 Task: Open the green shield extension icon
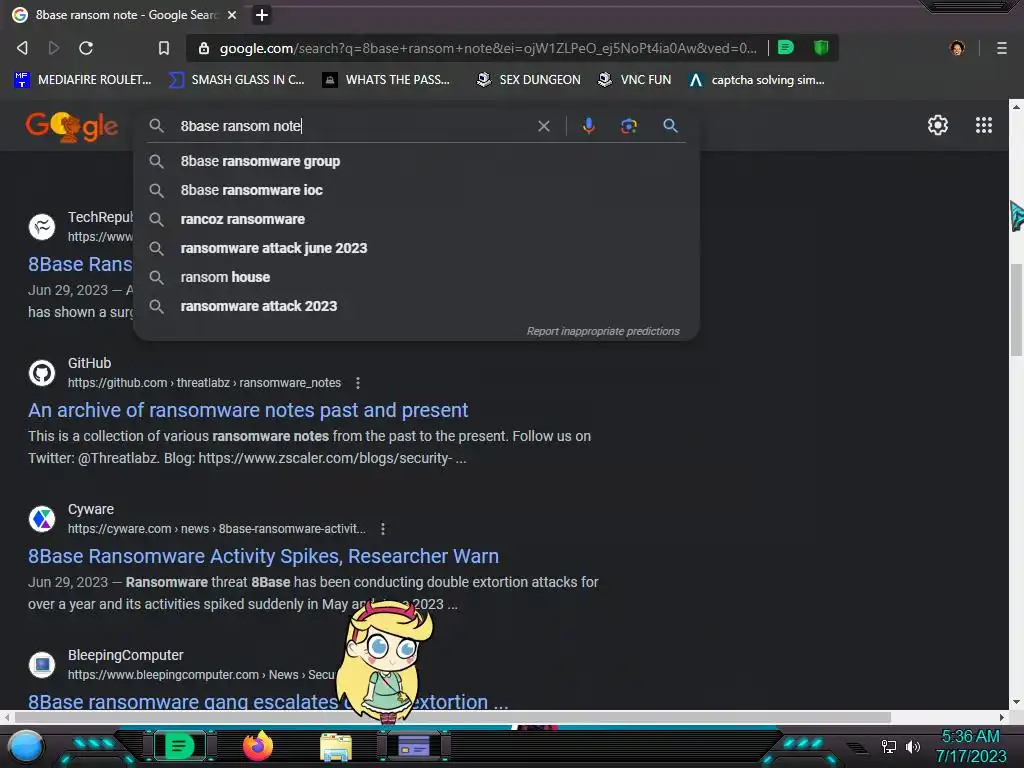821,47
